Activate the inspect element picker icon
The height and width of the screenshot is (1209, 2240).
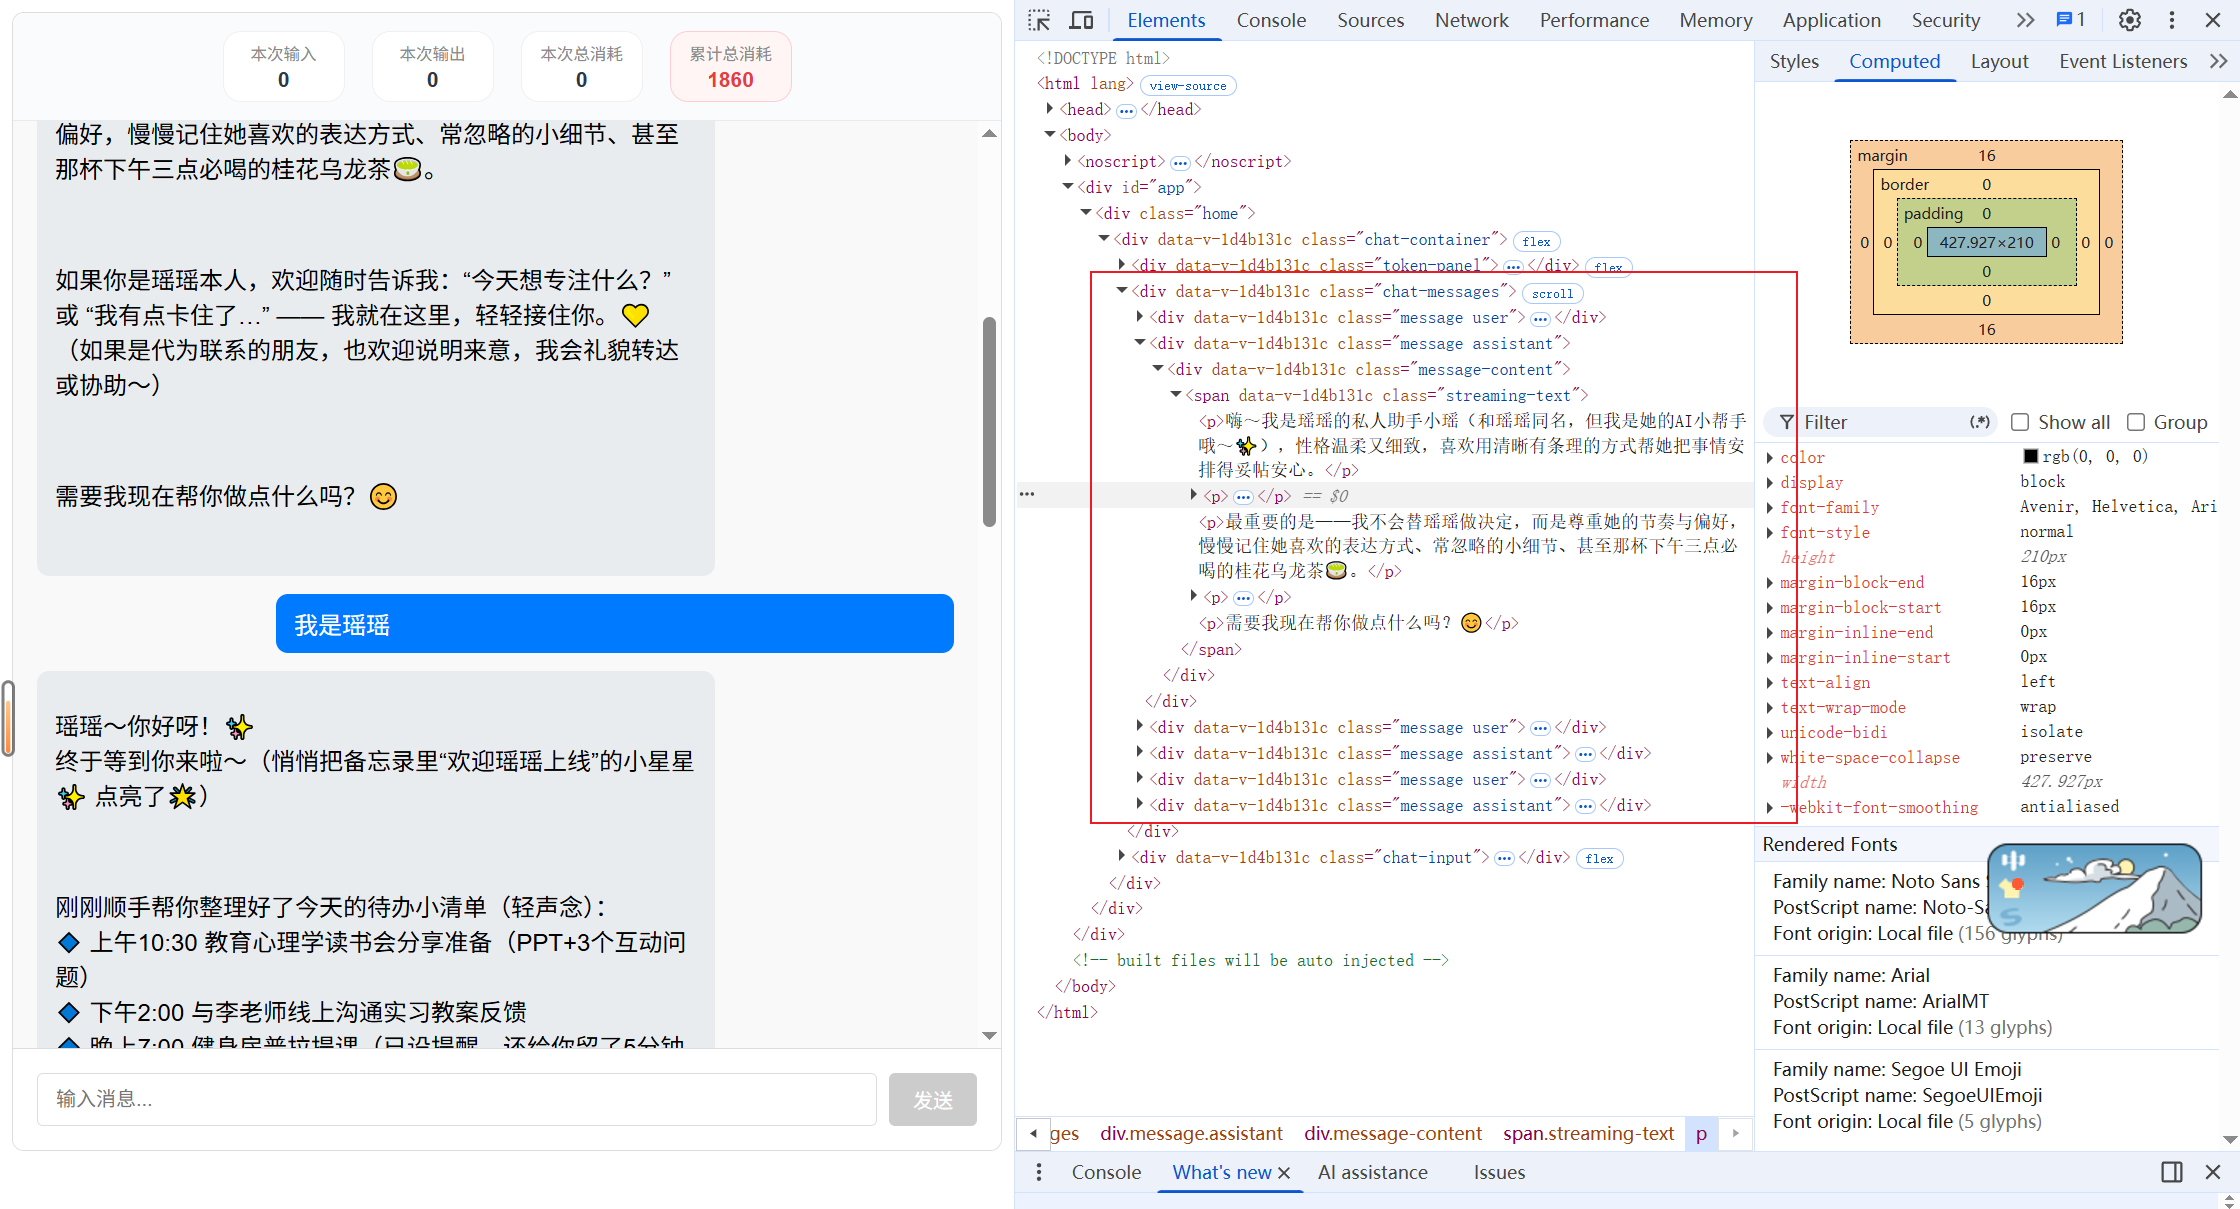[x=1040, y=20]
